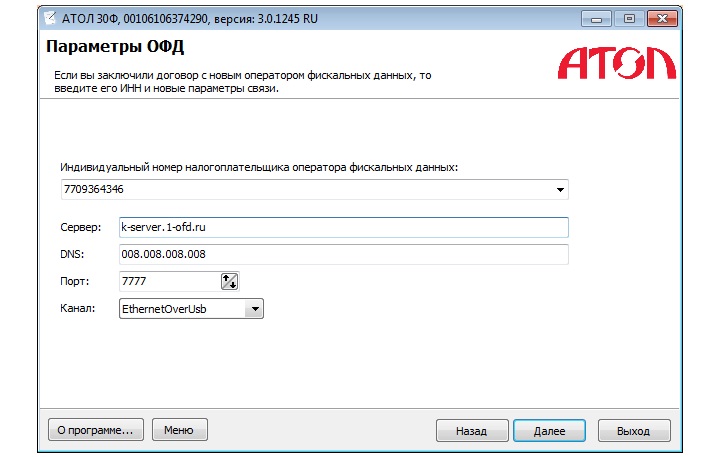The height and width of the screenshot is (457, 720).
Task: Select the 7709364346 INN value
Action: [x=94, y=189]
